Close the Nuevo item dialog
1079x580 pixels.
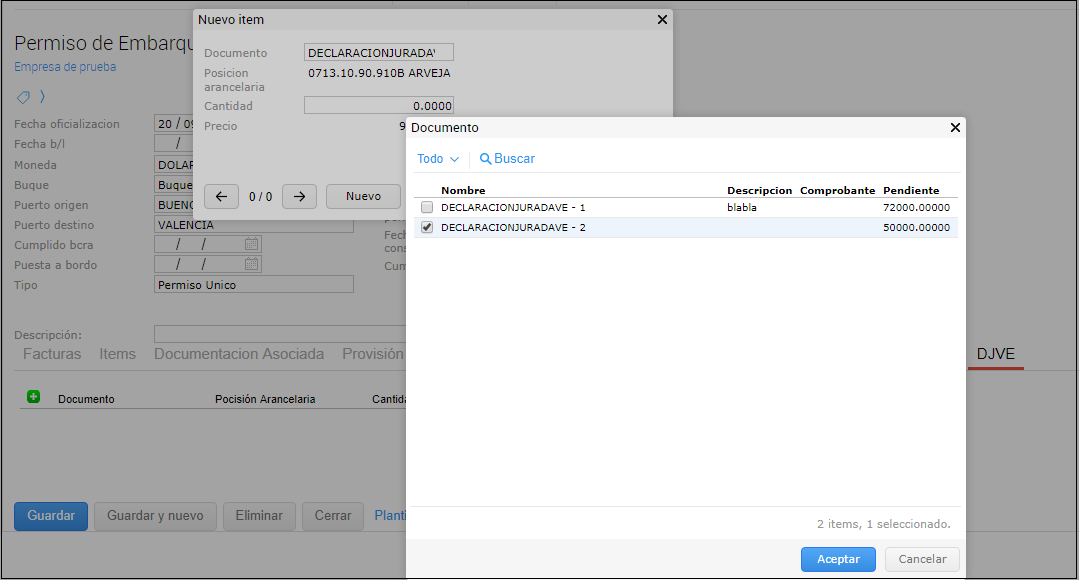click(661, 20)
